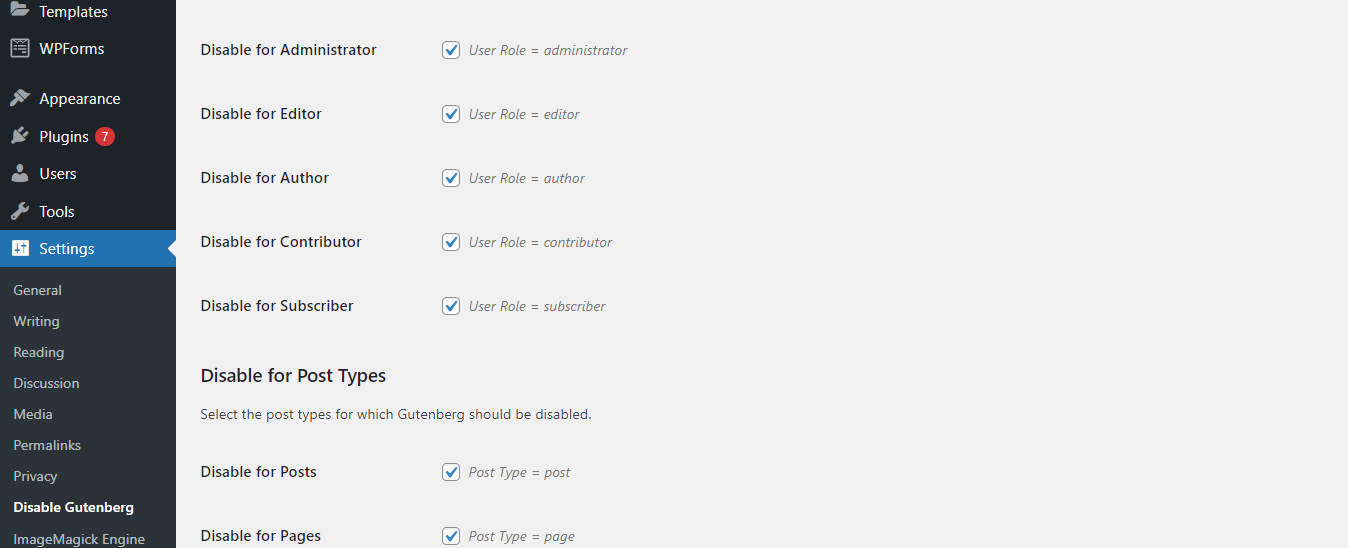Open General settings submenu item
This screenshot has width=1348, height=548.
[x=38, y=290]
